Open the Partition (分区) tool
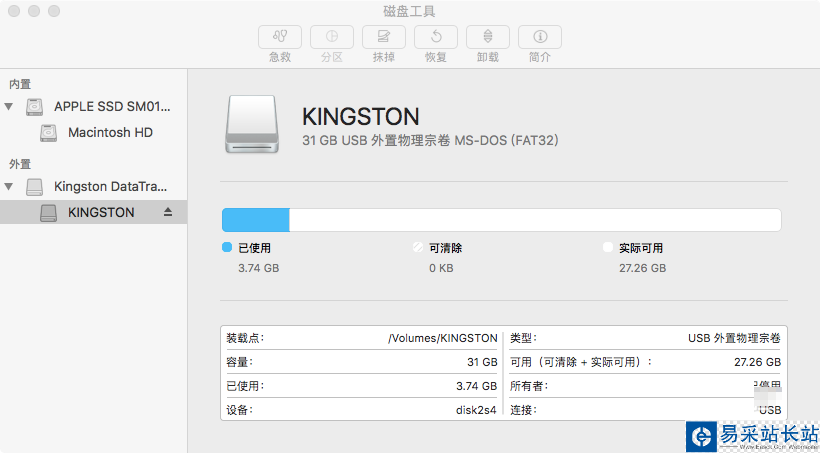820x453 pixels. click(332, 37)
